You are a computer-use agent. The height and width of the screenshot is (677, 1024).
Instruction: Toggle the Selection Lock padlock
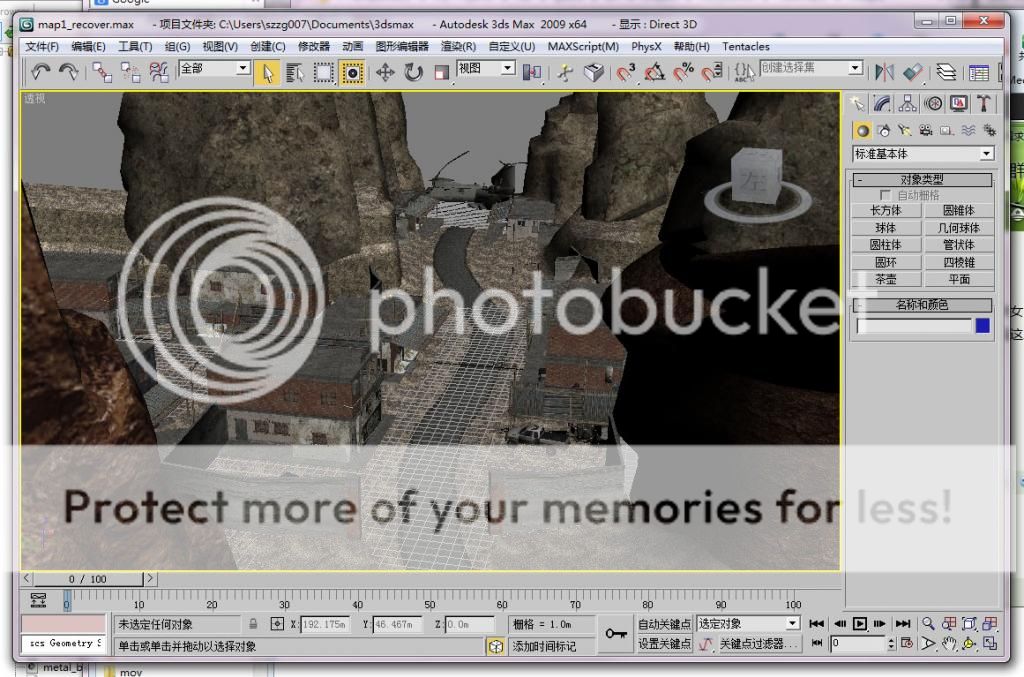pos(253,624)
